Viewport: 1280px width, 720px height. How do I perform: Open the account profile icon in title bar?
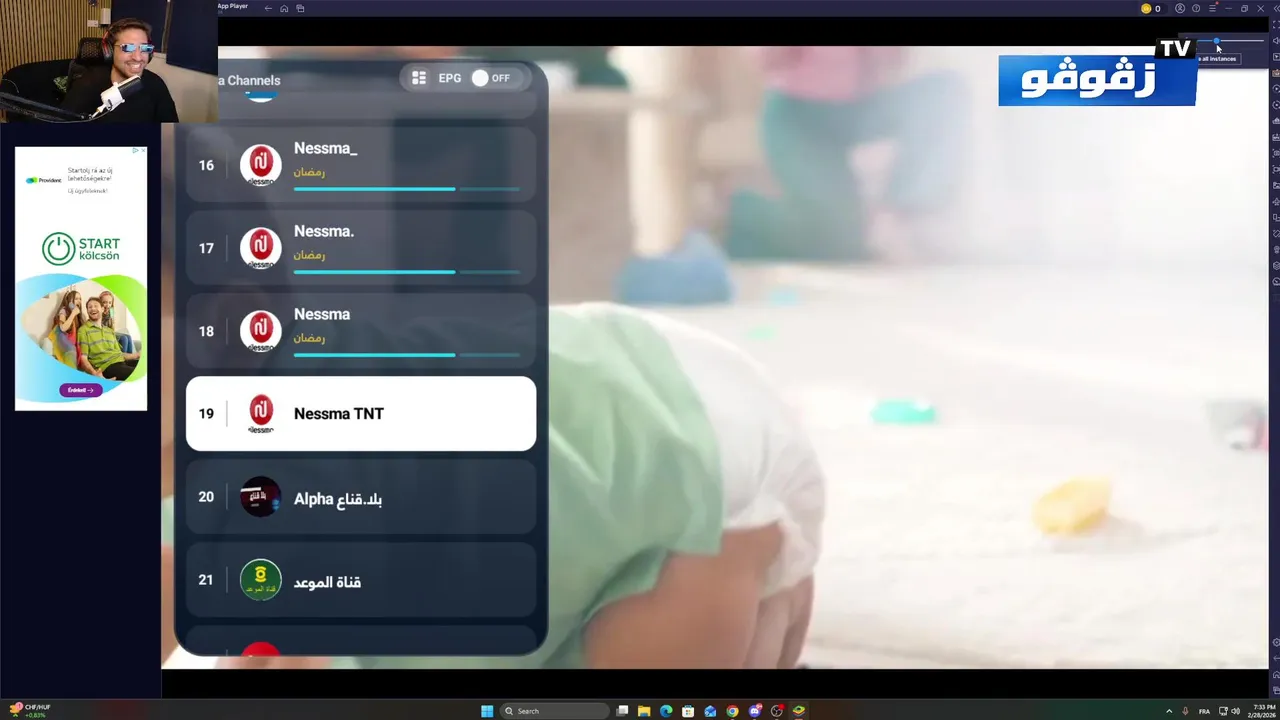[x=1180, y=8]
